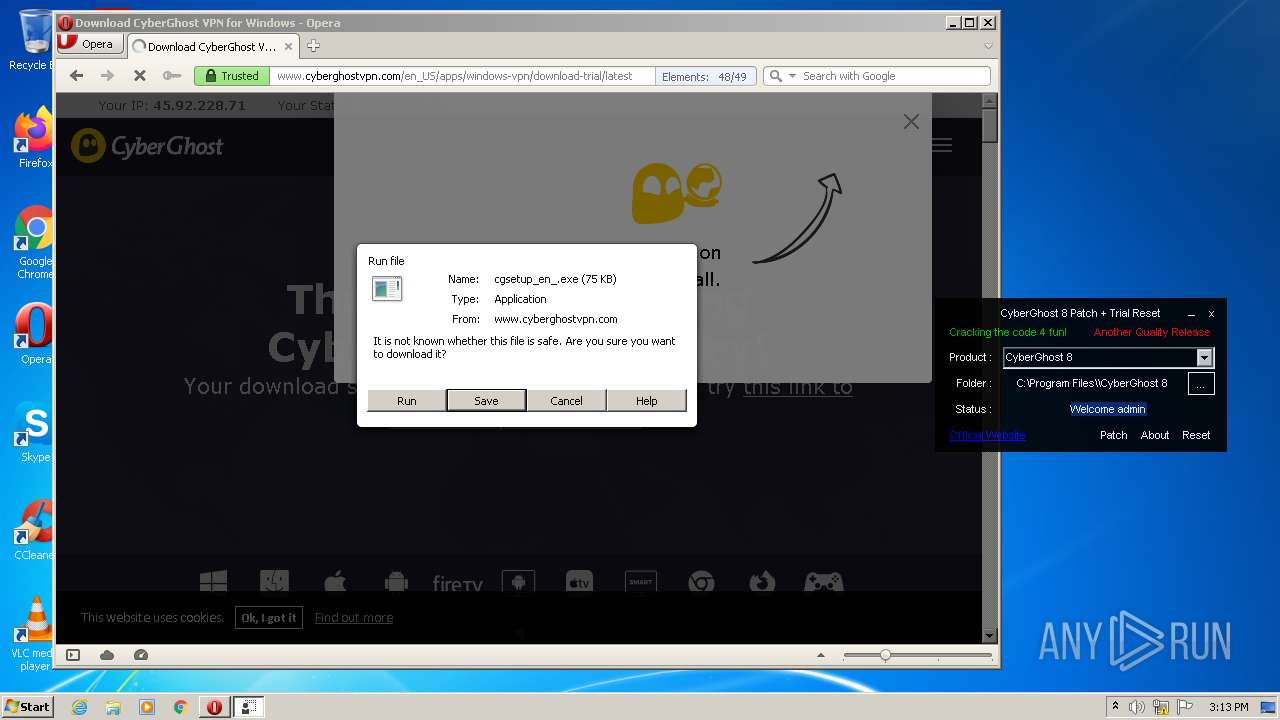1280x720 pixels.
Task: Click the Trusted security badge
Action: [231, 76]
